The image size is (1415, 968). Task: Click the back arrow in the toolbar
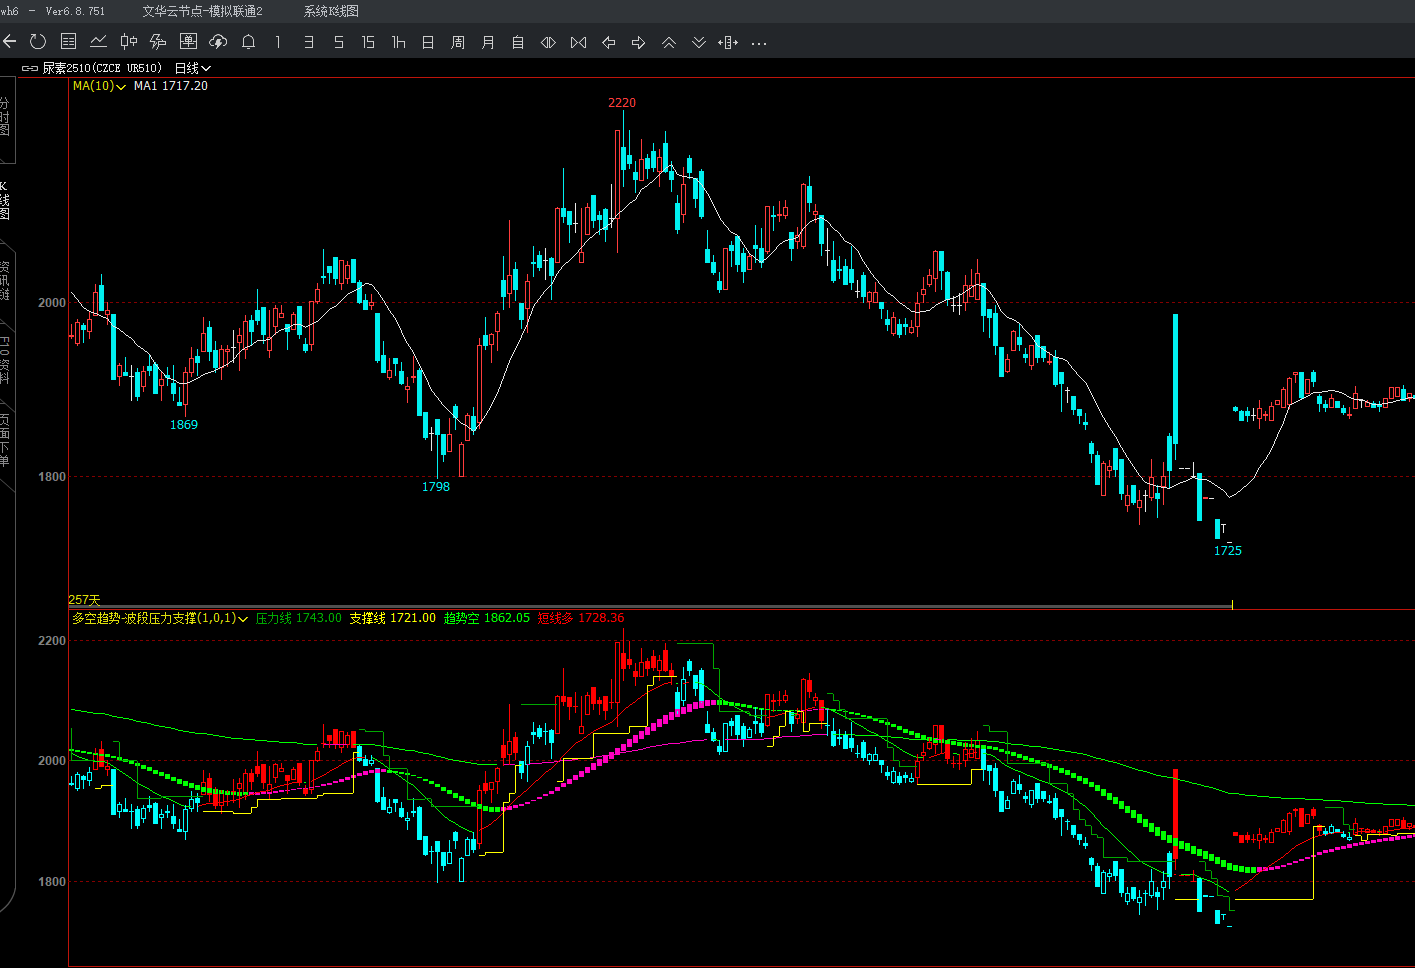point(10,42)
